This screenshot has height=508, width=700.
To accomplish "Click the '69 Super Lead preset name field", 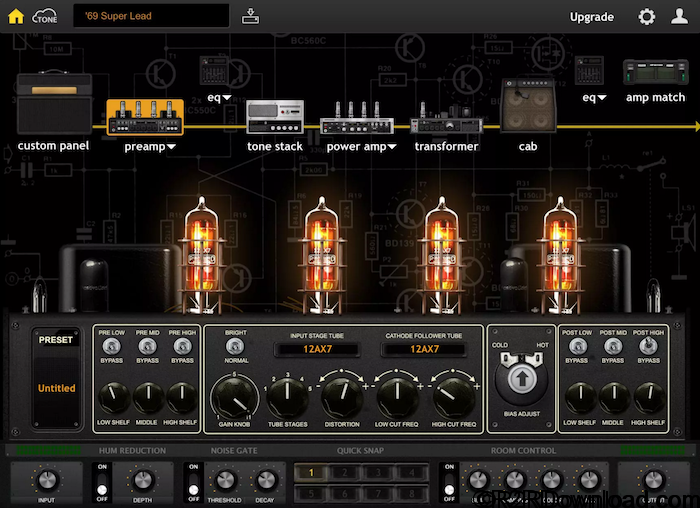I will [151, 16].
